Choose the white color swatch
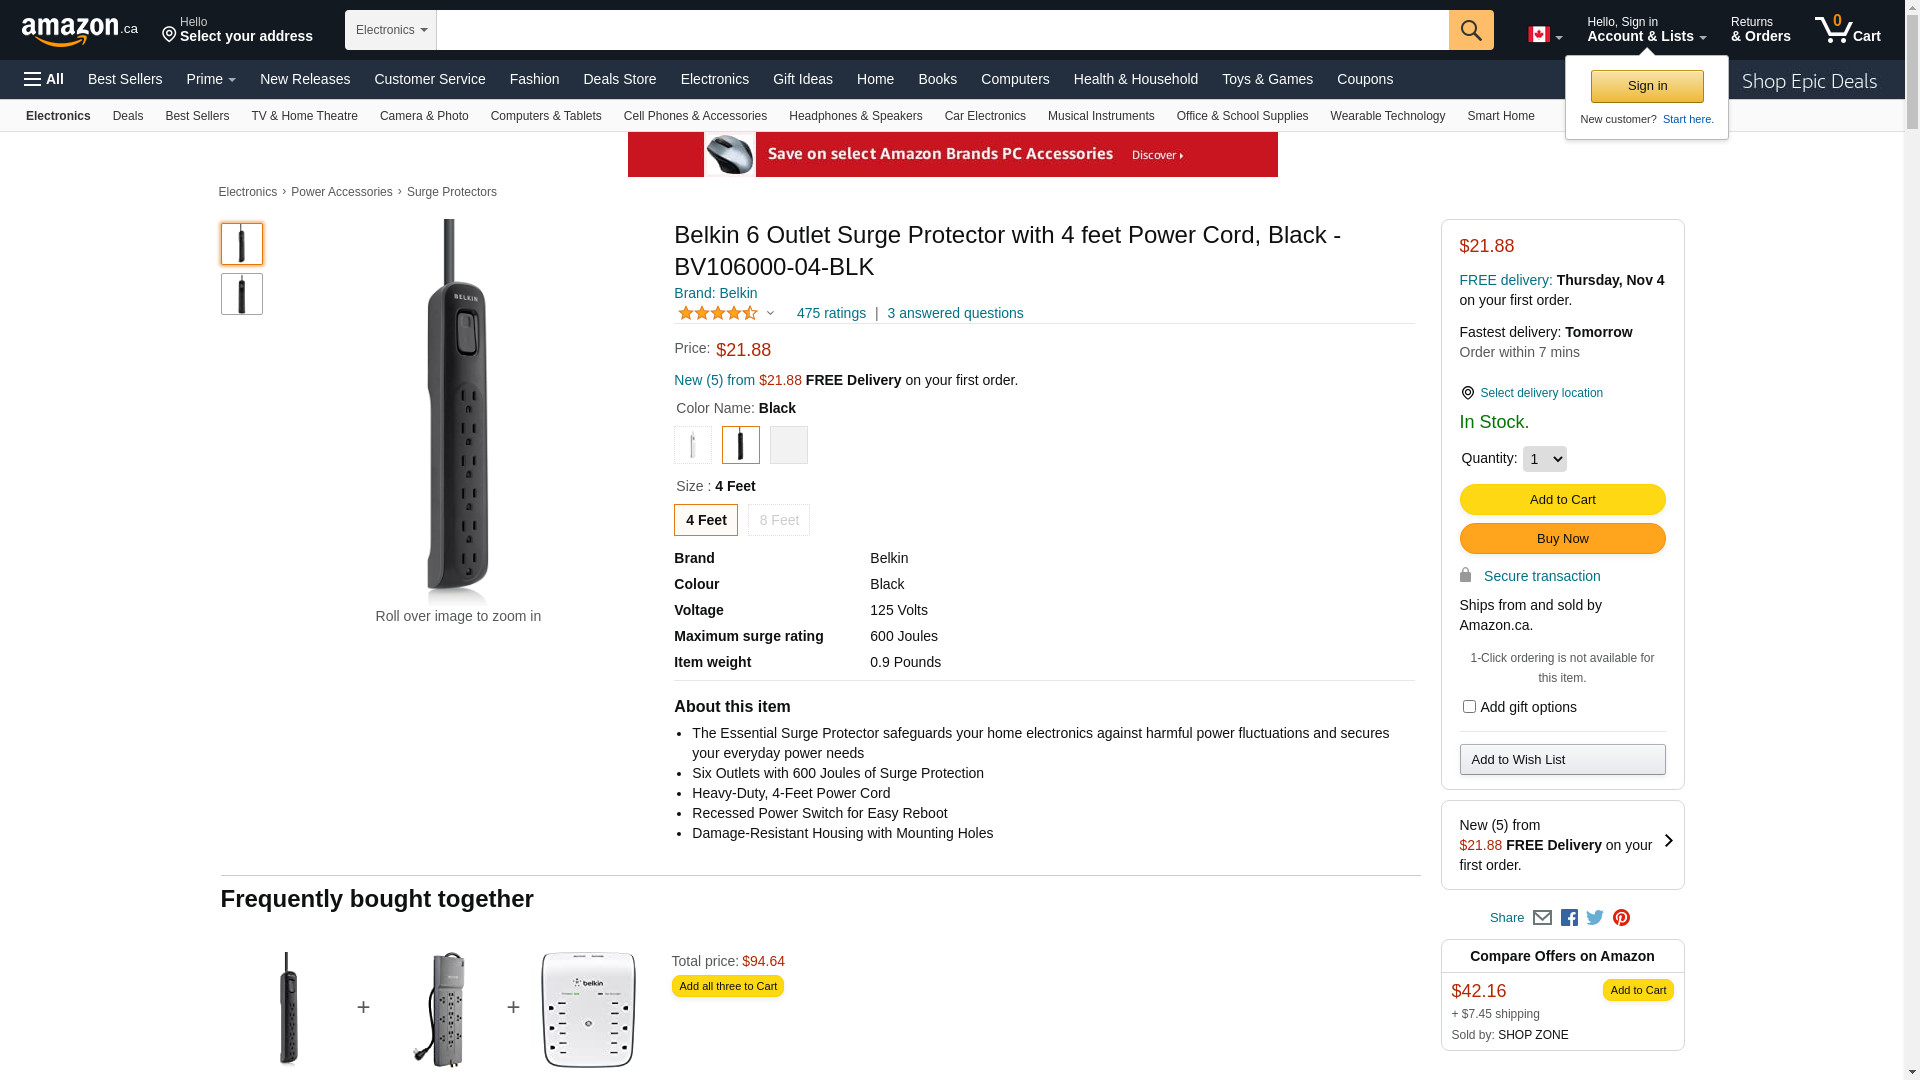 [693, 445]
